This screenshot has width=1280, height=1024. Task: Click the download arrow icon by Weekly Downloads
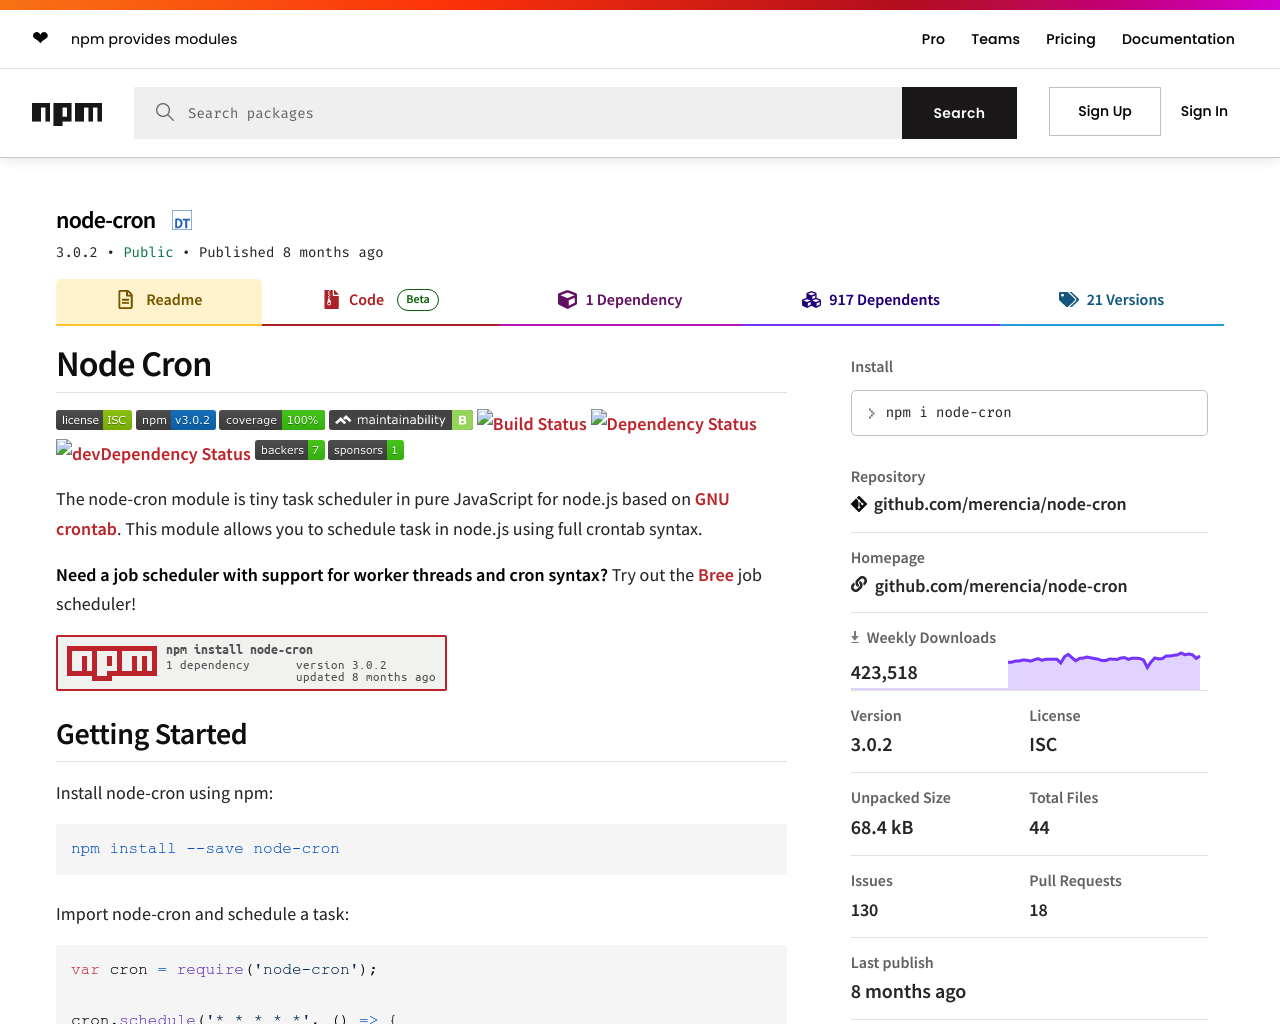tap(855, 637)
